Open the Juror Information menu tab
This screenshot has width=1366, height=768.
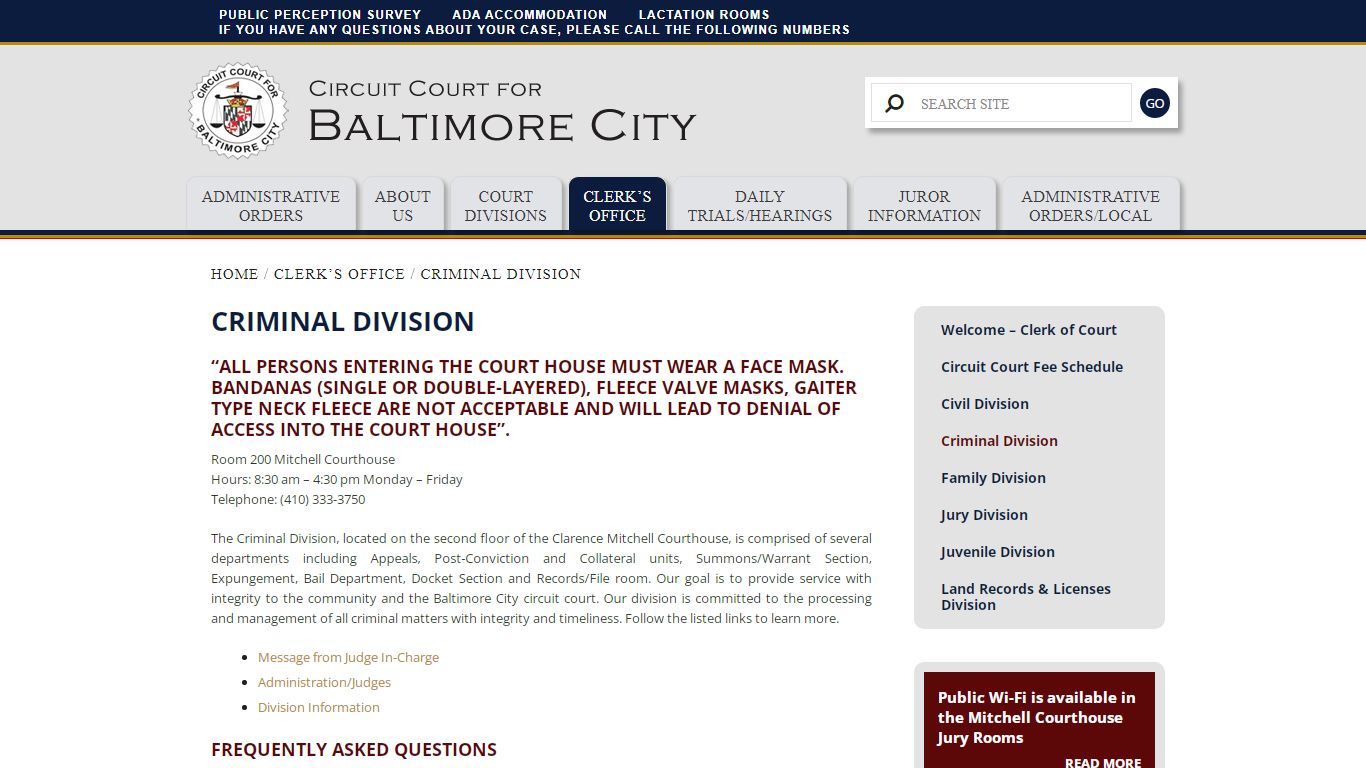(924, 205)
